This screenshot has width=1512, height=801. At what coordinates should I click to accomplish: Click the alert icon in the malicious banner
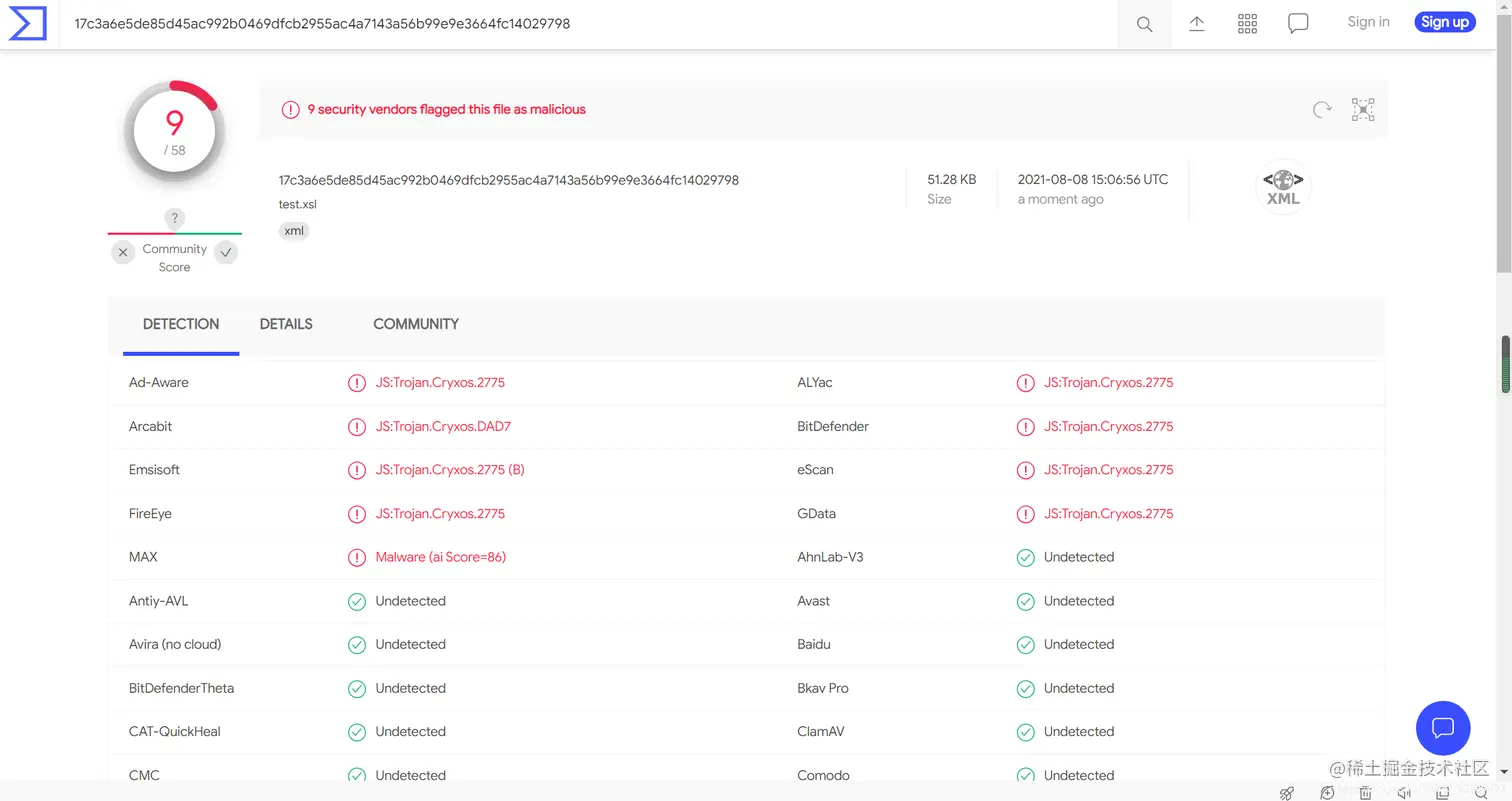(290, 110)
